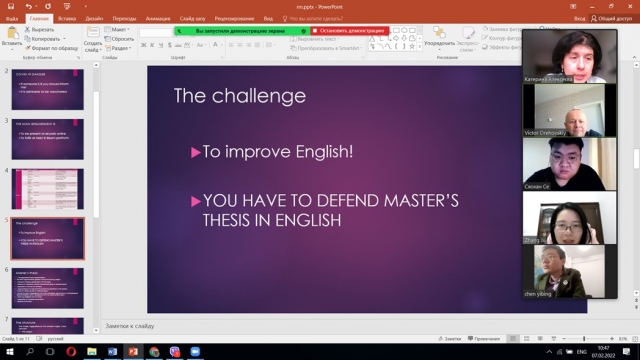Image resolution: width=640 pixels, height=360 pixels.
Task: Open the Zoom app in taskbar
Action: [195, 351]
